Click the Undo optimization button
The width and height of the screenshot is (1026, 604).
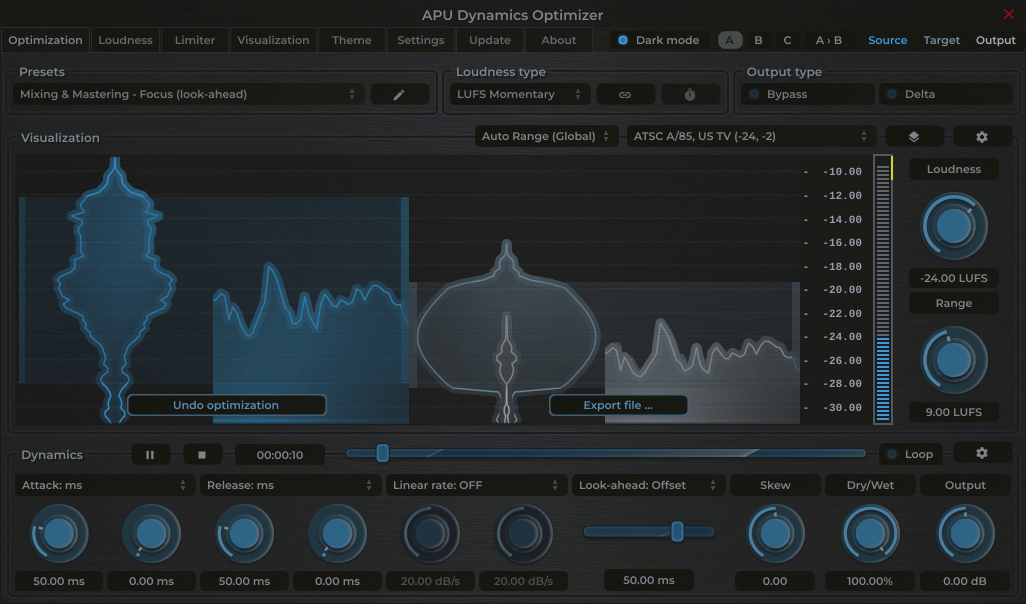pyautogui.click(x=226, y=404)
